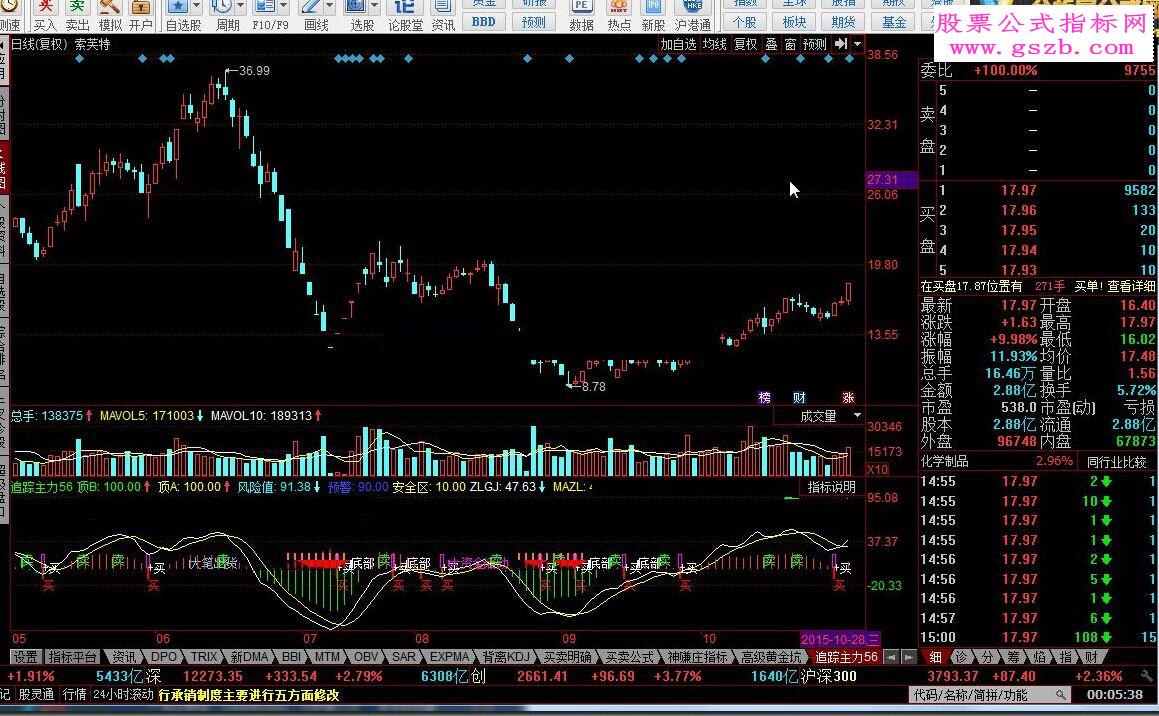Select the 诊 diagnosis tab
The image size is (1159, 716).
tap(962, 657)
